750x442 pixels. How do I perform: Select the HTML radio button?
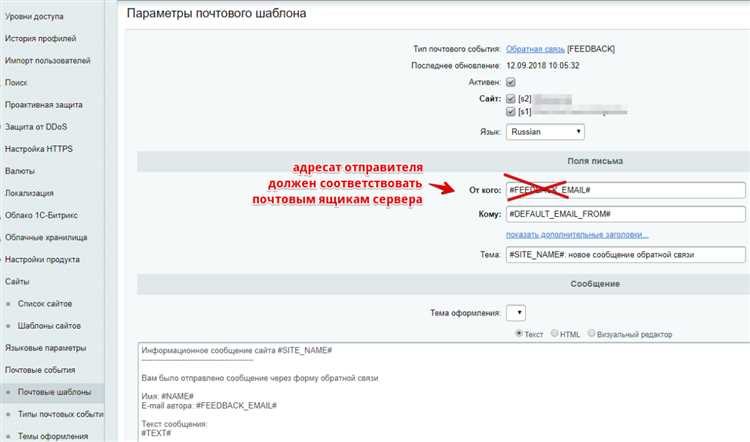click(x=554, y=333)
